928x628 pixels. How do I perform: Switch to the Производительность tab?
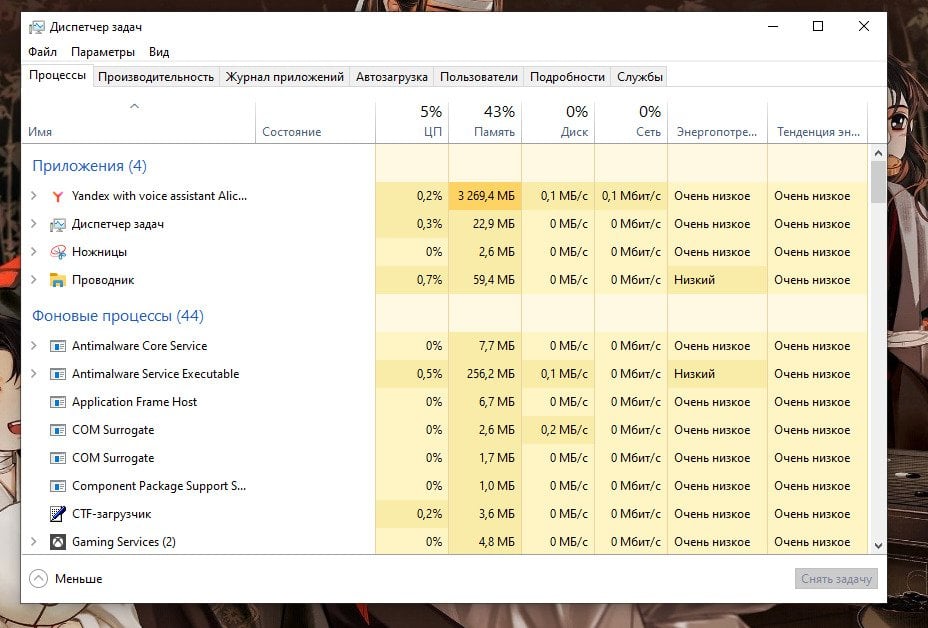pyautogui.click(x=156, y=77)
